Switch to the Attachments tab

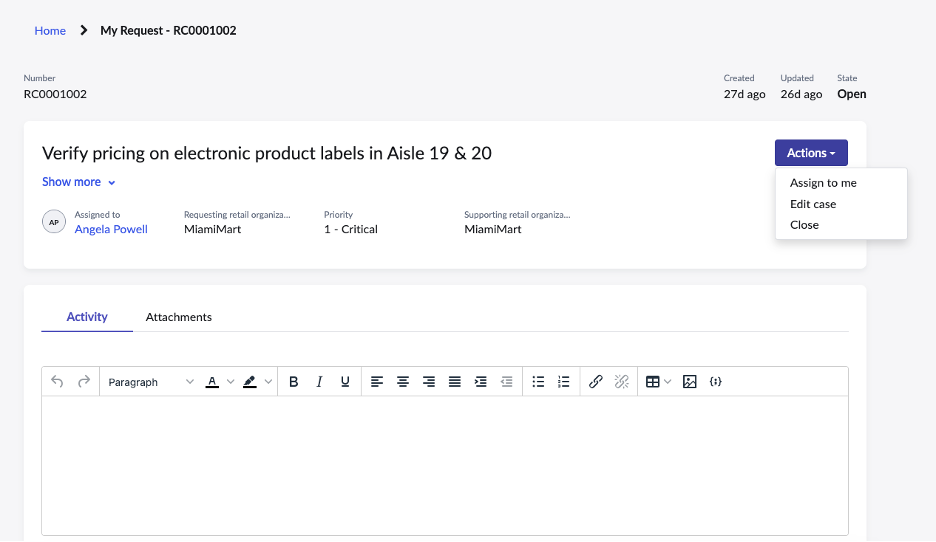click(178, 317)
